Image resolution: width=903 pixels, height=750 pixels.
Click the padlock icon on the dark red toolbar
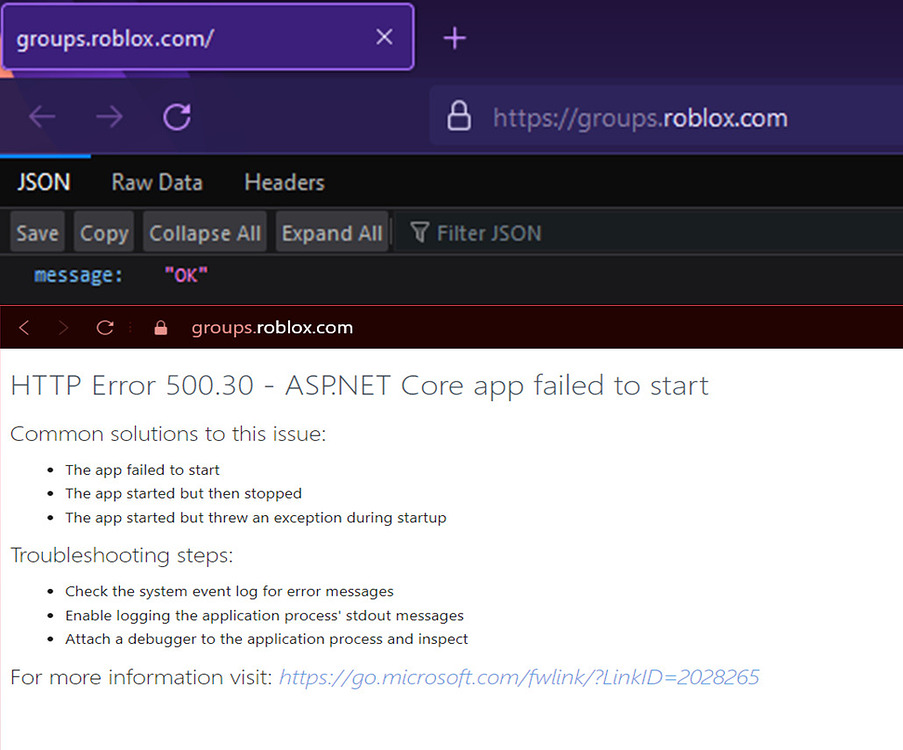160,327
